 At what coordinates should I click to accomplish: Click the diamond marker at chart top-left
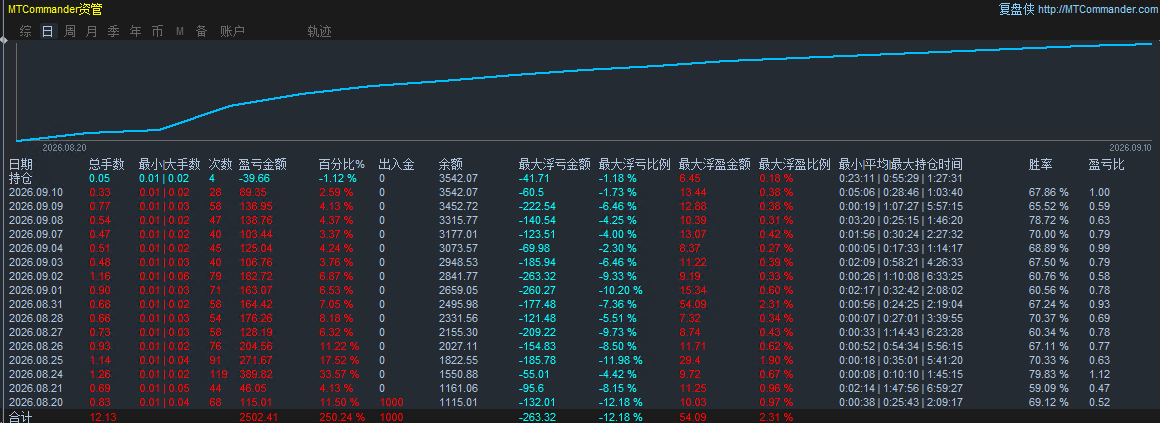[4, 41]
